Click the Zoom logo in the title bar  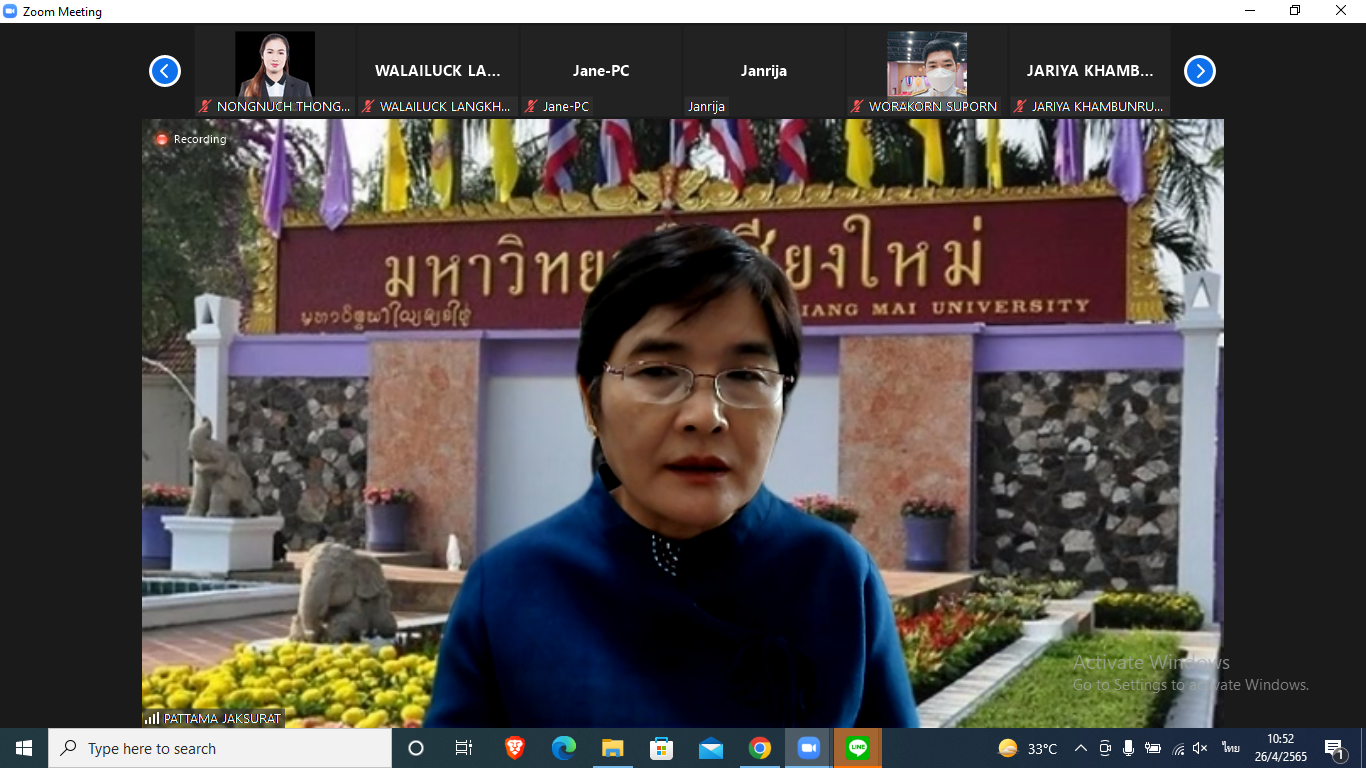(10, 11)
